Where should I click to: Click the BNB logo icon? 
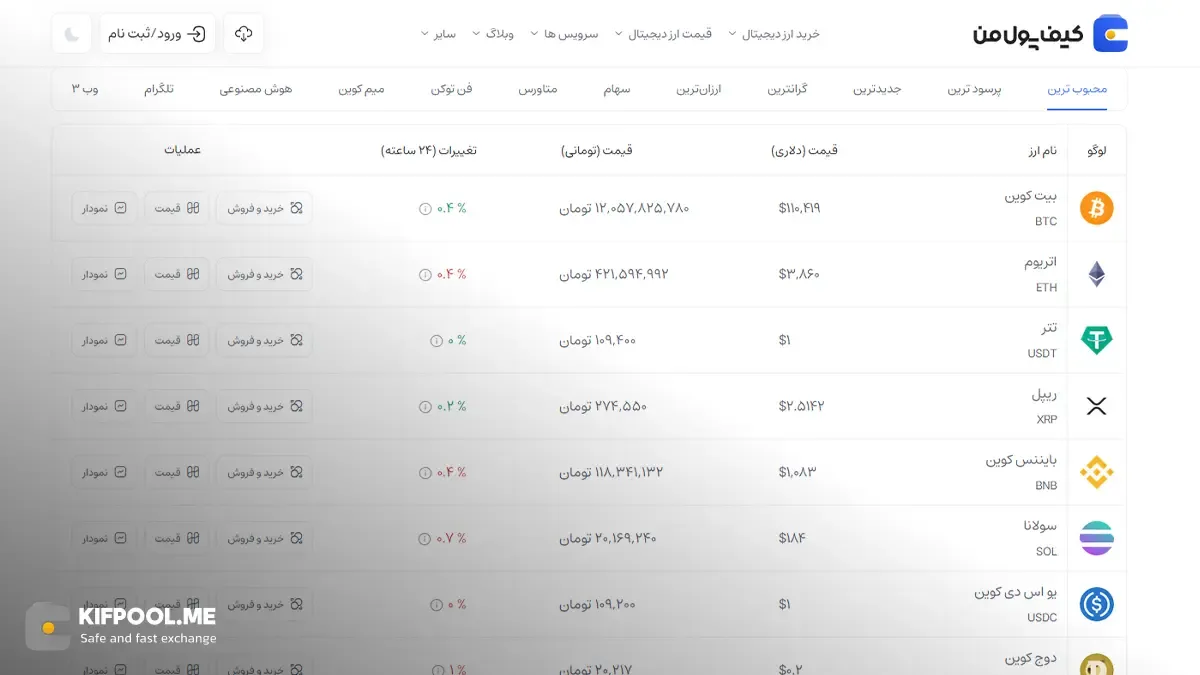coord(1096,472)
